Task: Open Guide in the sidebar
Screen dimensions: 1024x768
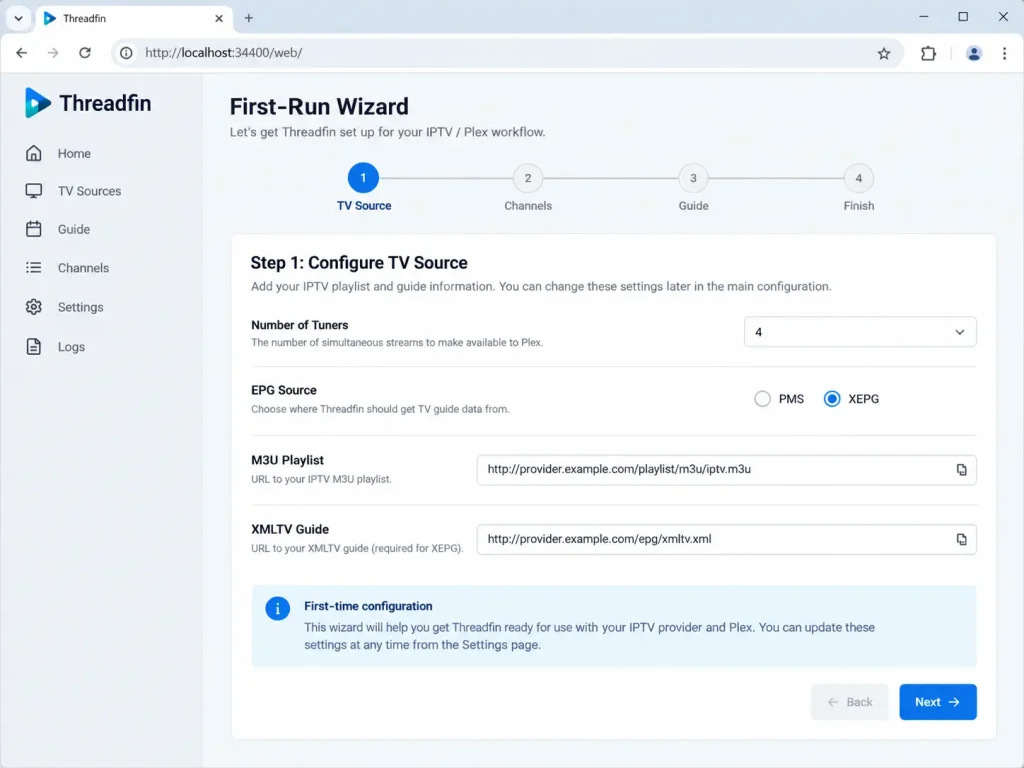Action: (74, 229)
